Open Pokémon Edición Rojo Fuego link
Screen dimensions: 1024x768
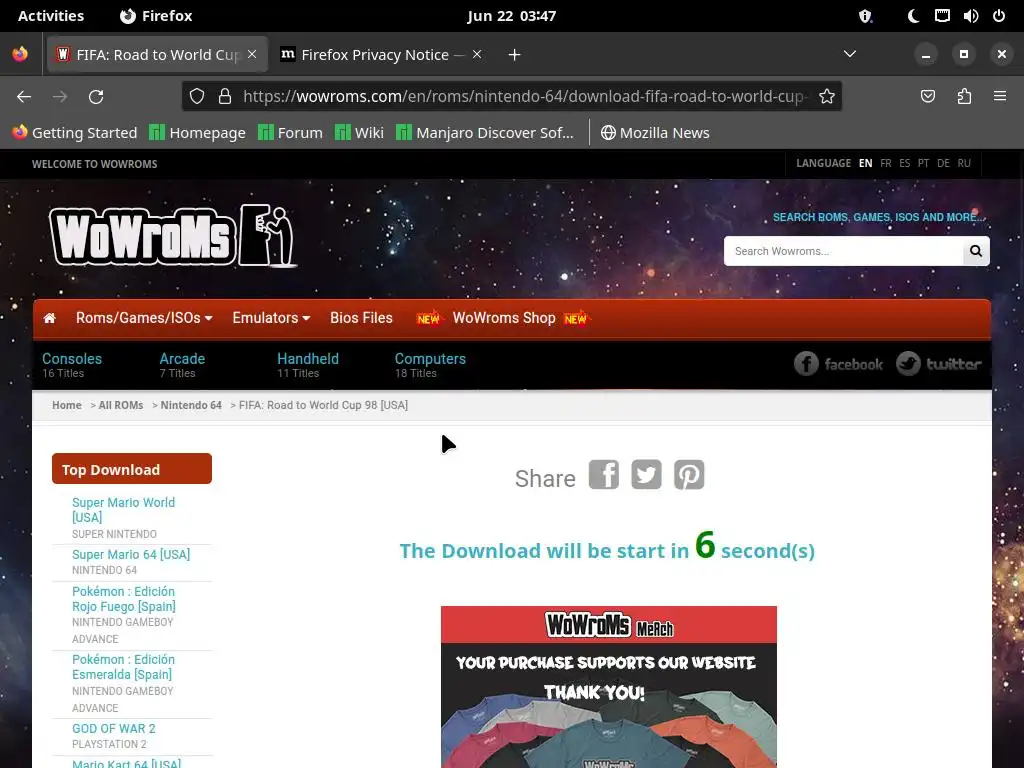tap(123, 599)
